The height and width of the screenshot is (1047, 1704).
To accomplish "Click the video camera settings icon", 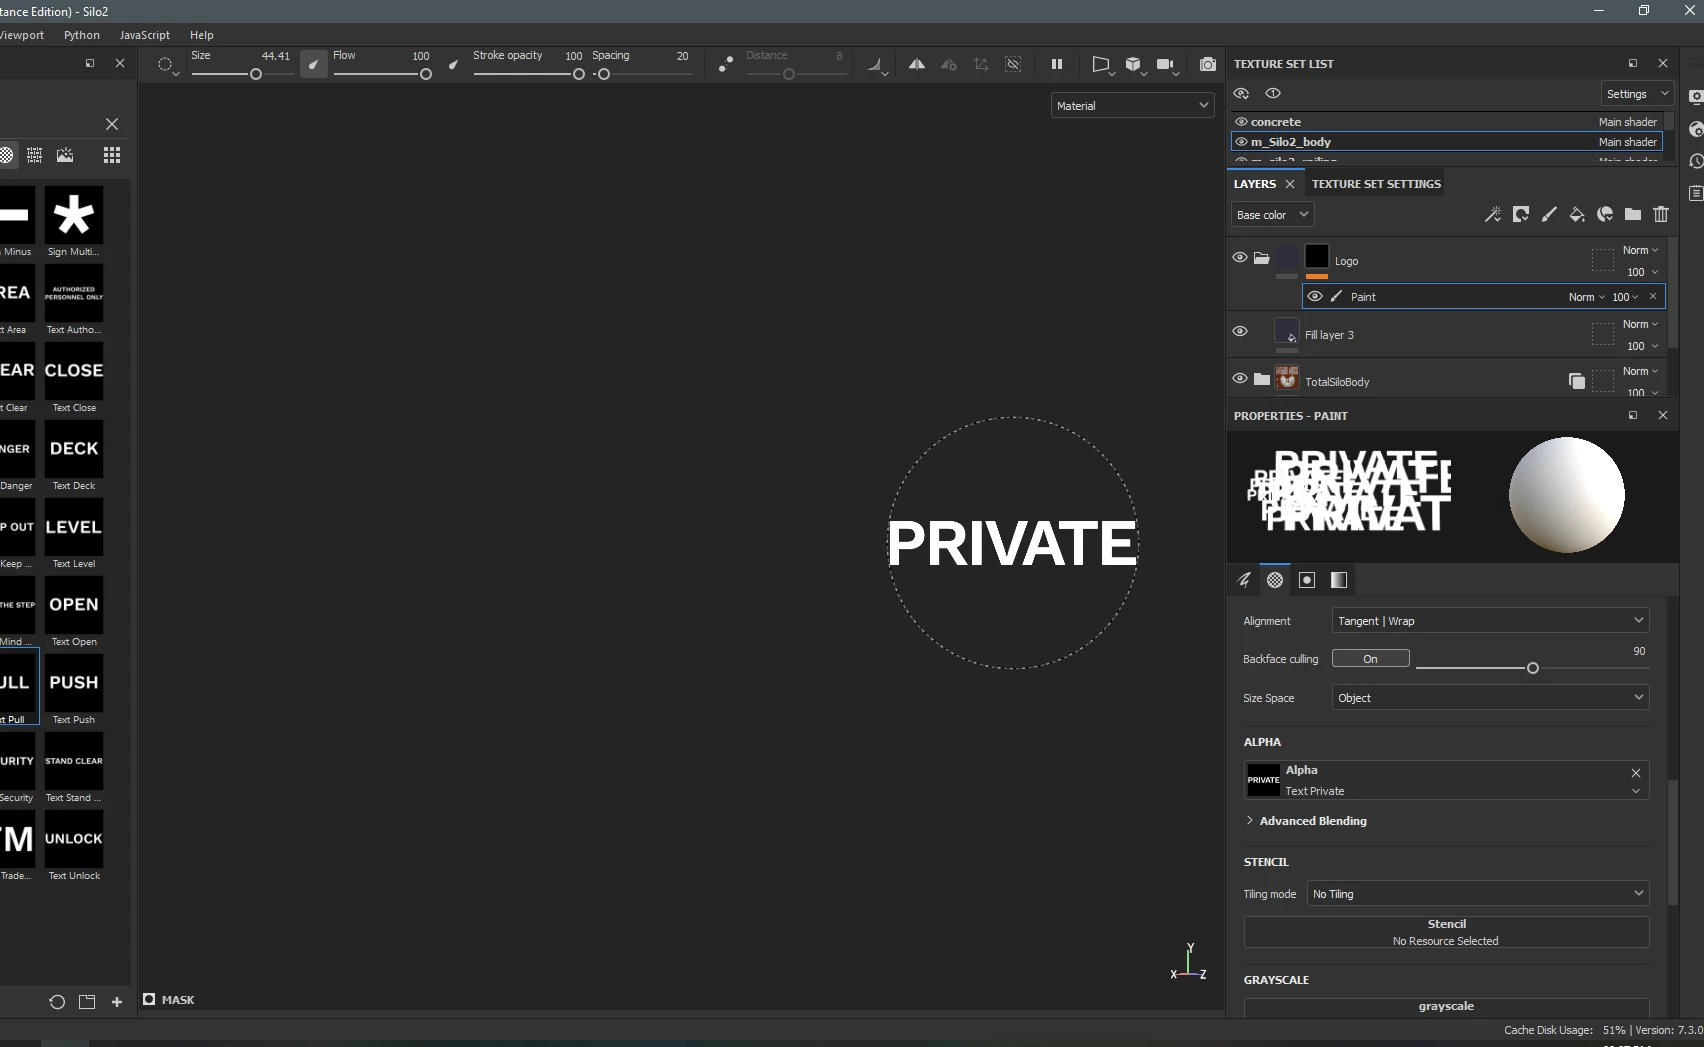I will click(x=1165, y=64).
